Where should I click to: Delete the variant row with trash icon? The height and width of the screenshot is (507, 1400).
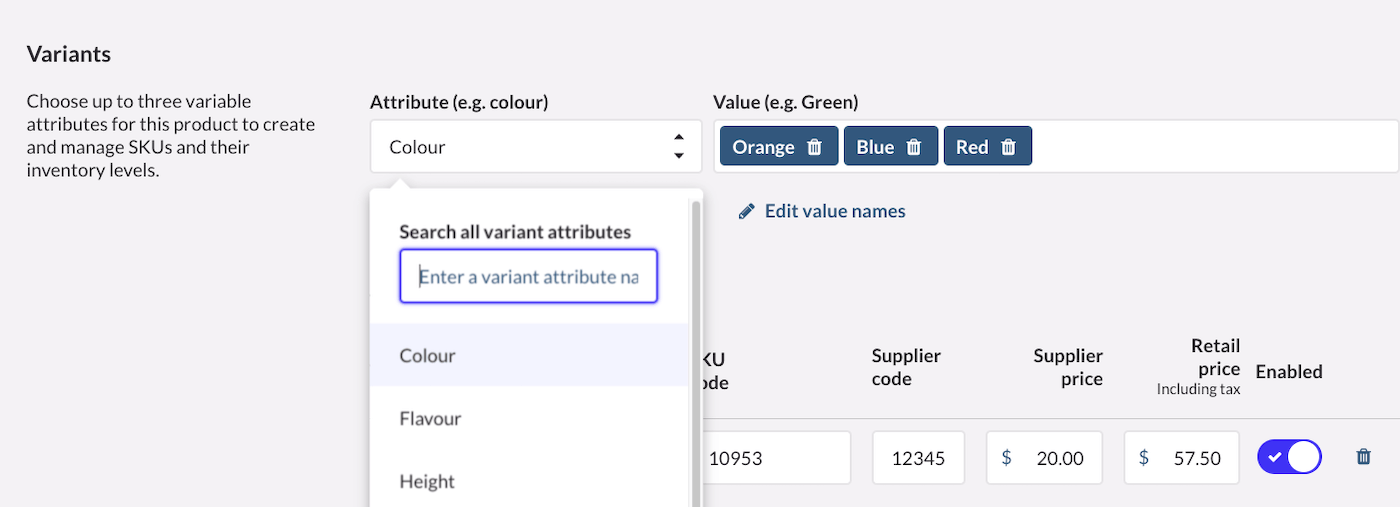click(x=1363, y=457)
